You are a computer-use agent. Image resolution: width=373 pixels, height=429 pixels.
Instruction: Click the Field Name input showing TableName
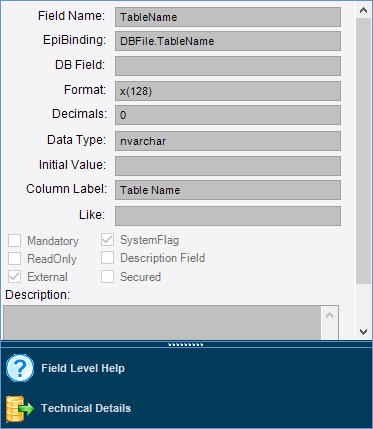228,17
